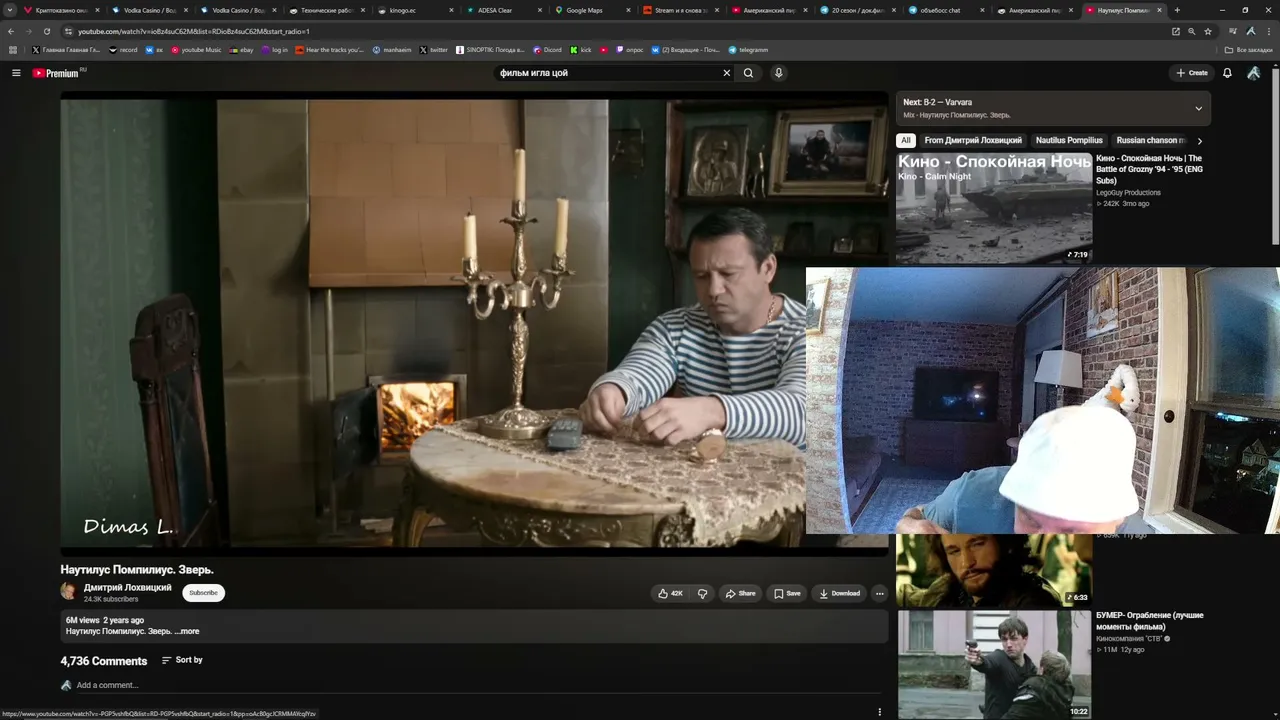Image resolution: width=1280 pixels, height=720 pixels.
Task: Share the video
Action: pos(740,593)
